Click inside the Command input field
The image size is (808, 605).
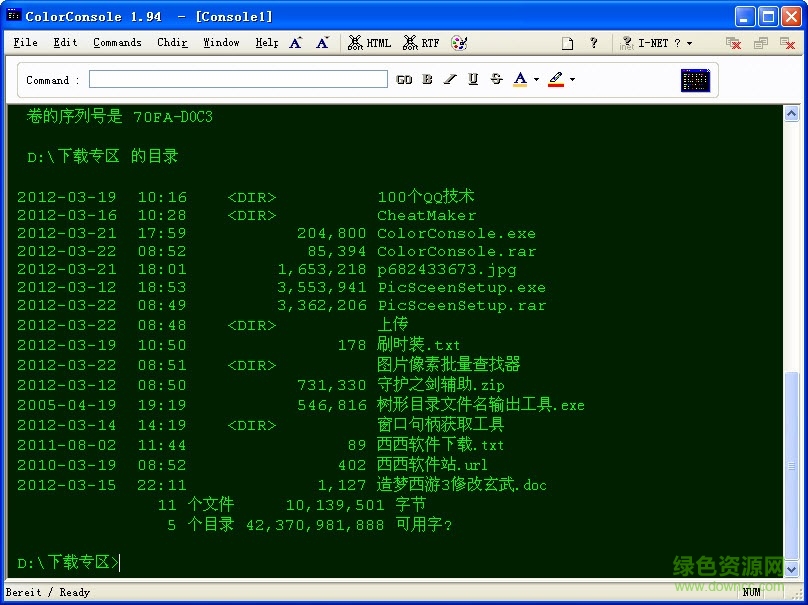pyautogui.click(x=237, y=78)
